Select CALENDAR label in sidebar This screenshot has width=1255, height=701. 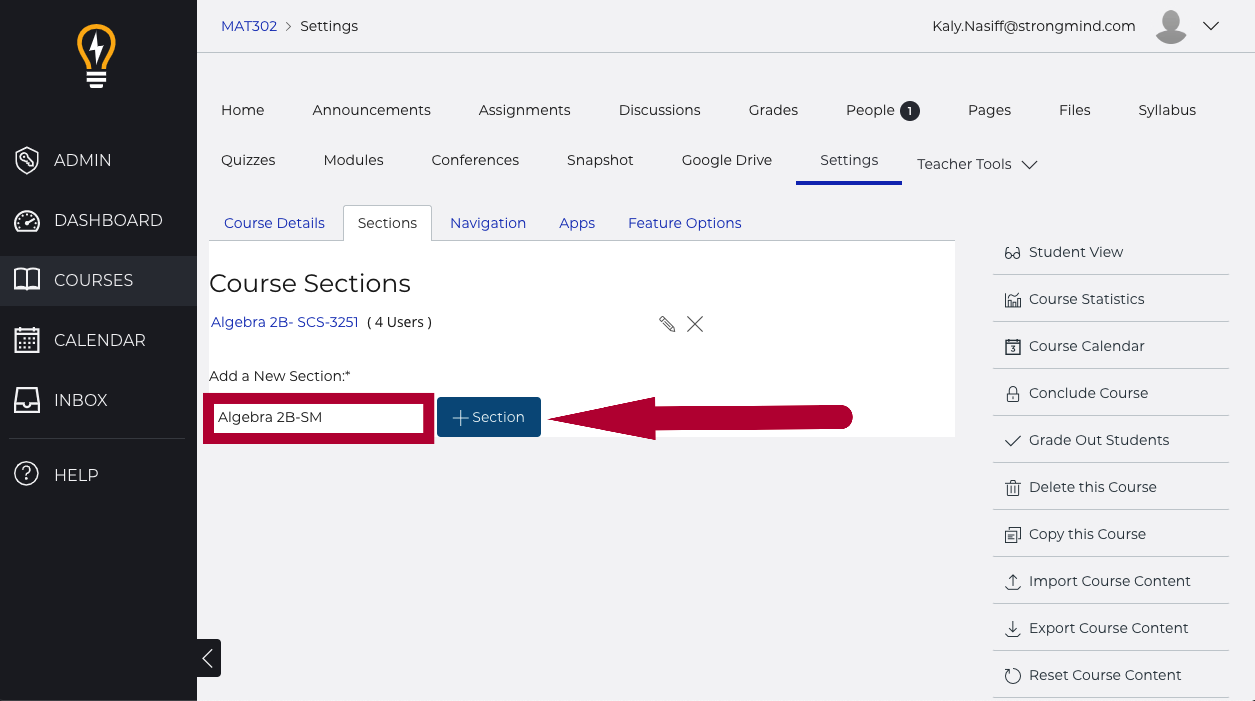point(100,340)
